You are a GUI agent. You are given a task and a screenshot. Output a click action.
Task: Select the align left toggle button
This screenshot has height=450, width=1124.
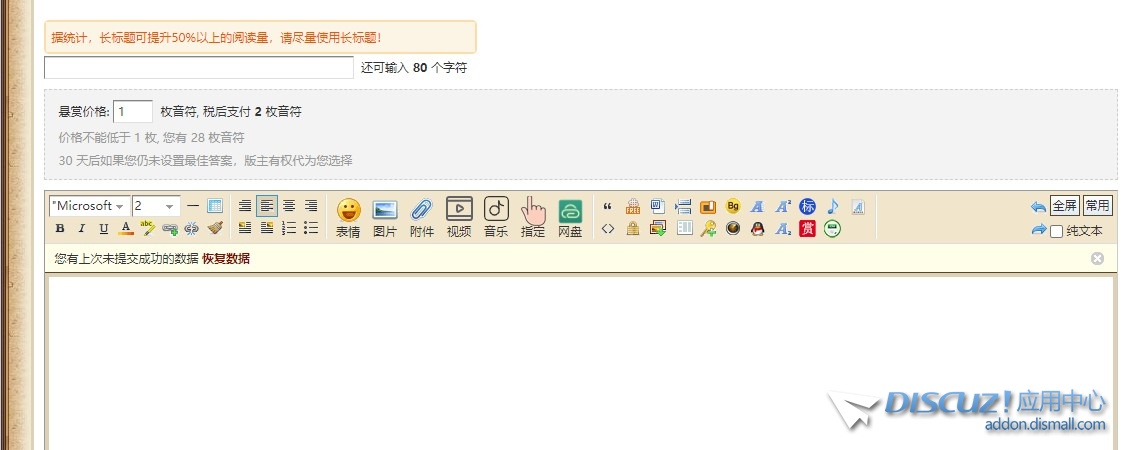pos(267,206)
